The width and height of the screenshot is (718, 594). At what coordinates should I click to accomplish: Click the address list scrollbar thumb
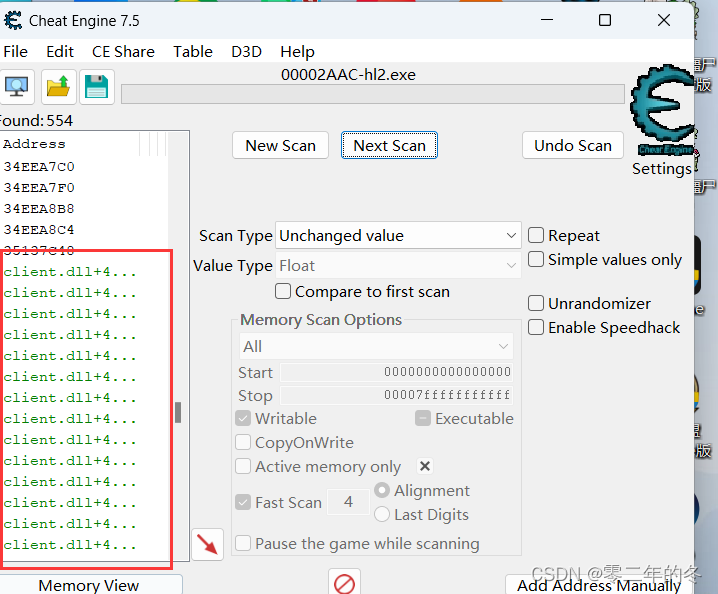pyautogui.click(x=178, y=412)
